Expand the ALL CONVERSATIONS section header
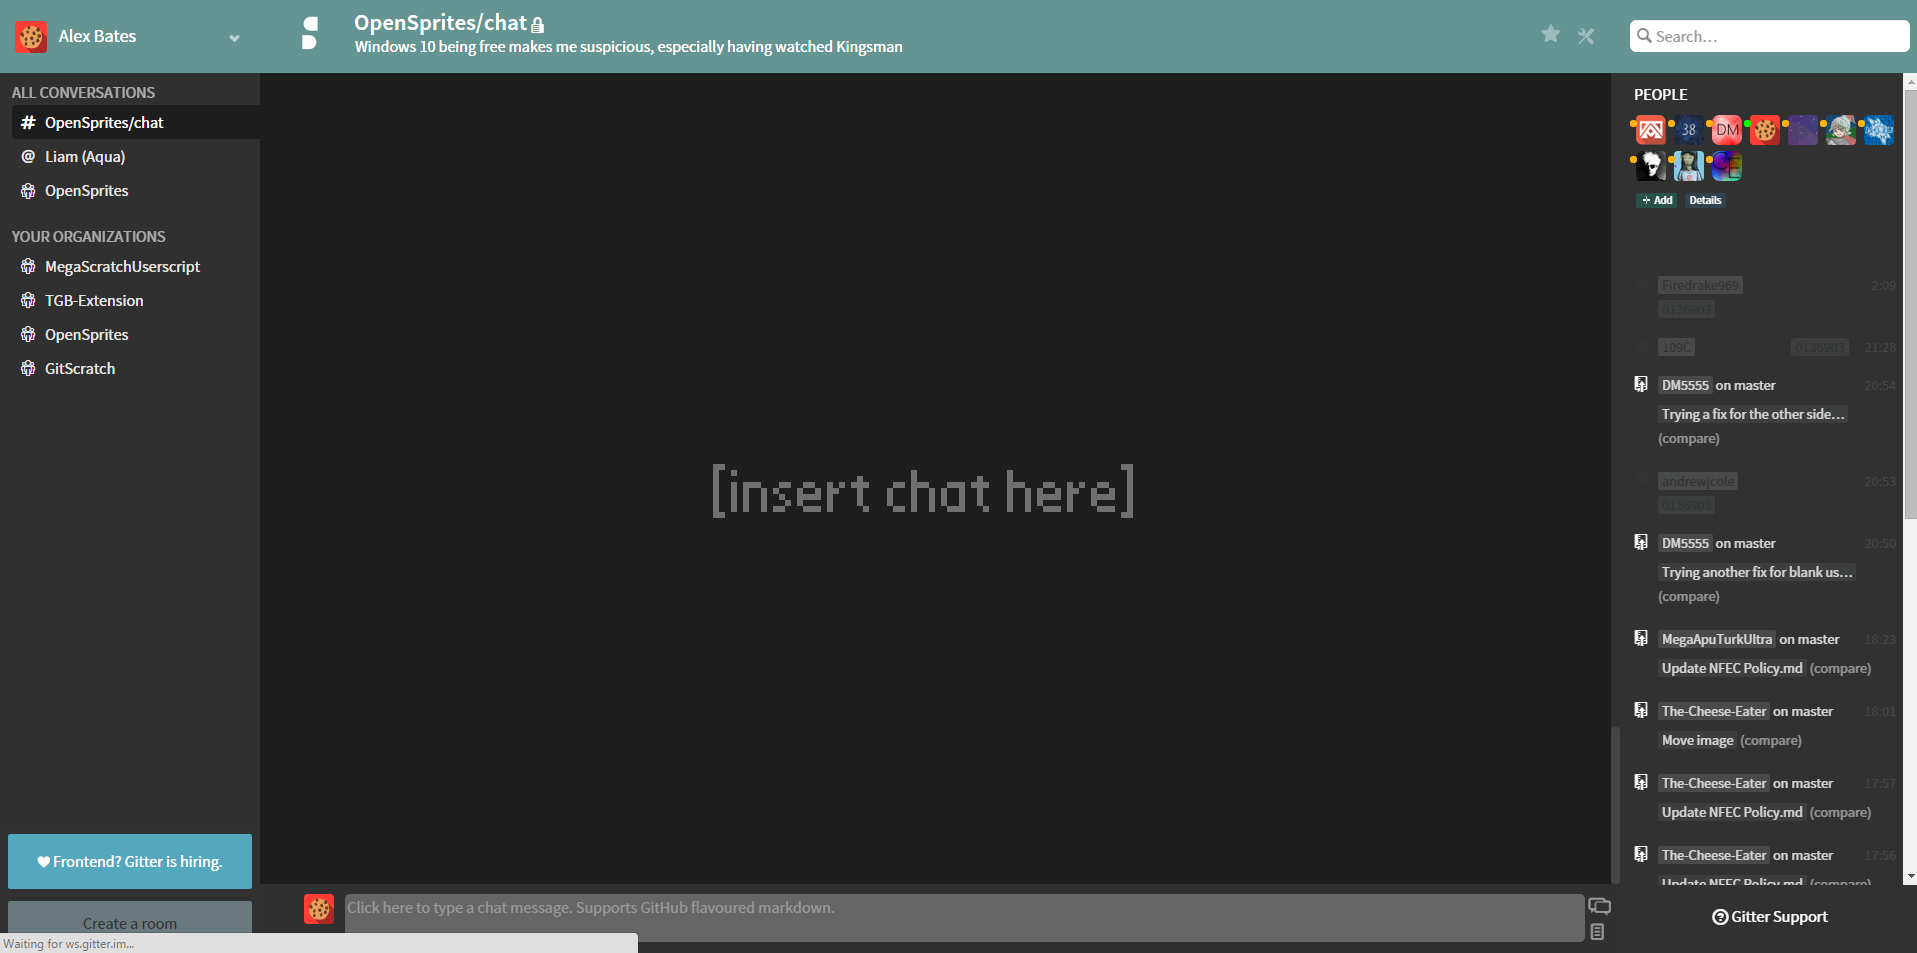The image size is (1917, 953). (x=83, y=92)
